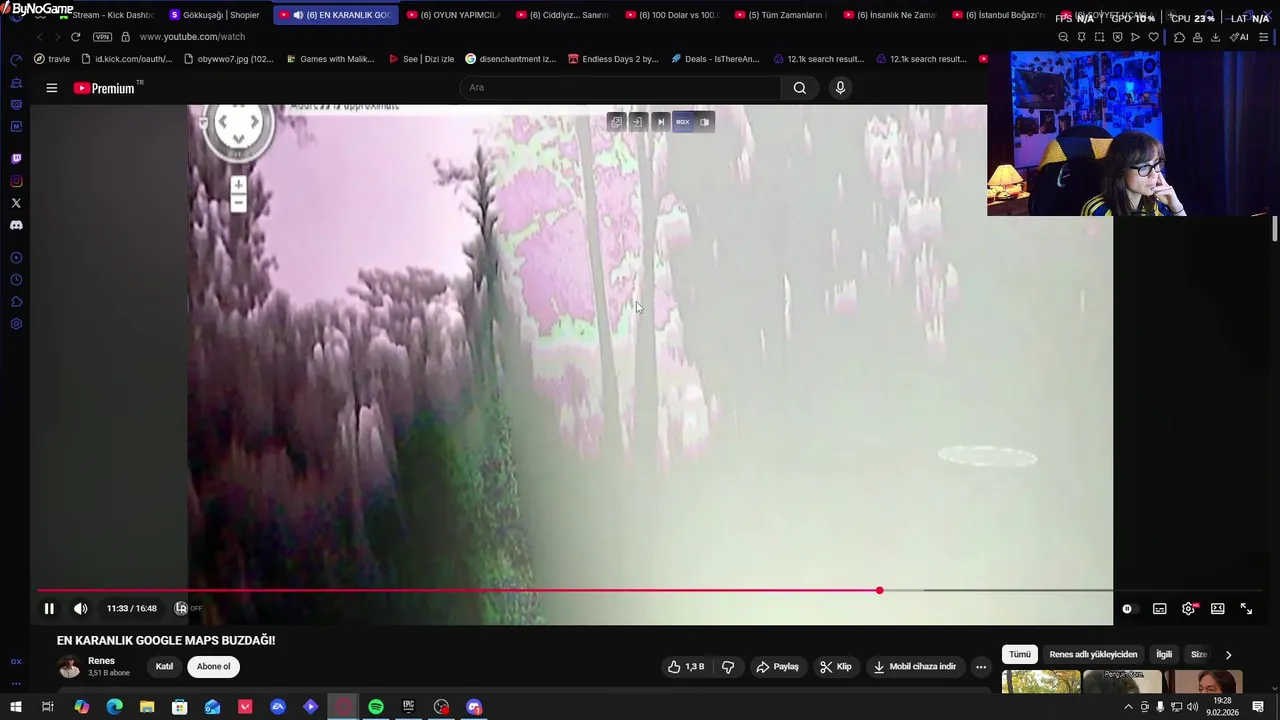This screenshot has height=720, width=1280.
Task: Open sidebar settings gear icon
Action: tap(16, 324)
